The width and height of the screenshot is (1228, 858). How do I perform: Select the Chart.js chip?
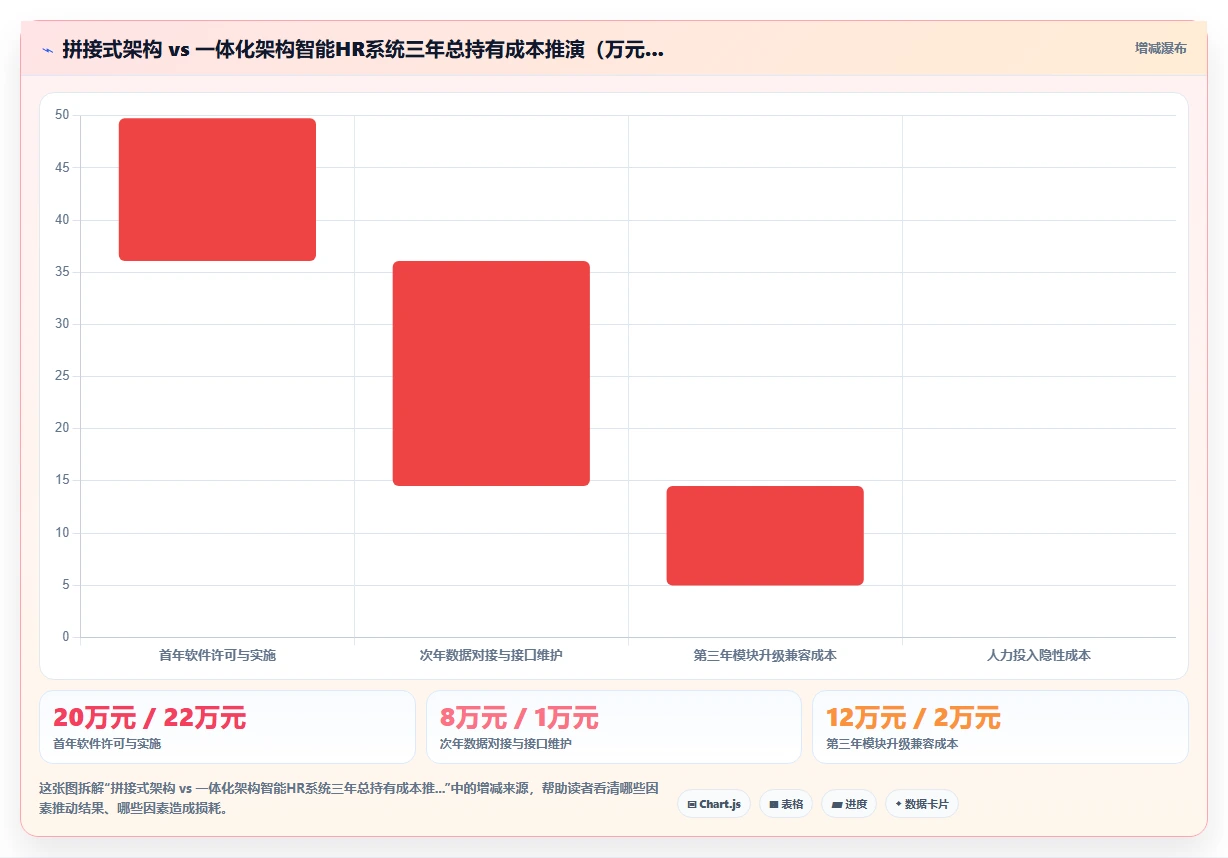pyautogui.click(x=714, y=804)
